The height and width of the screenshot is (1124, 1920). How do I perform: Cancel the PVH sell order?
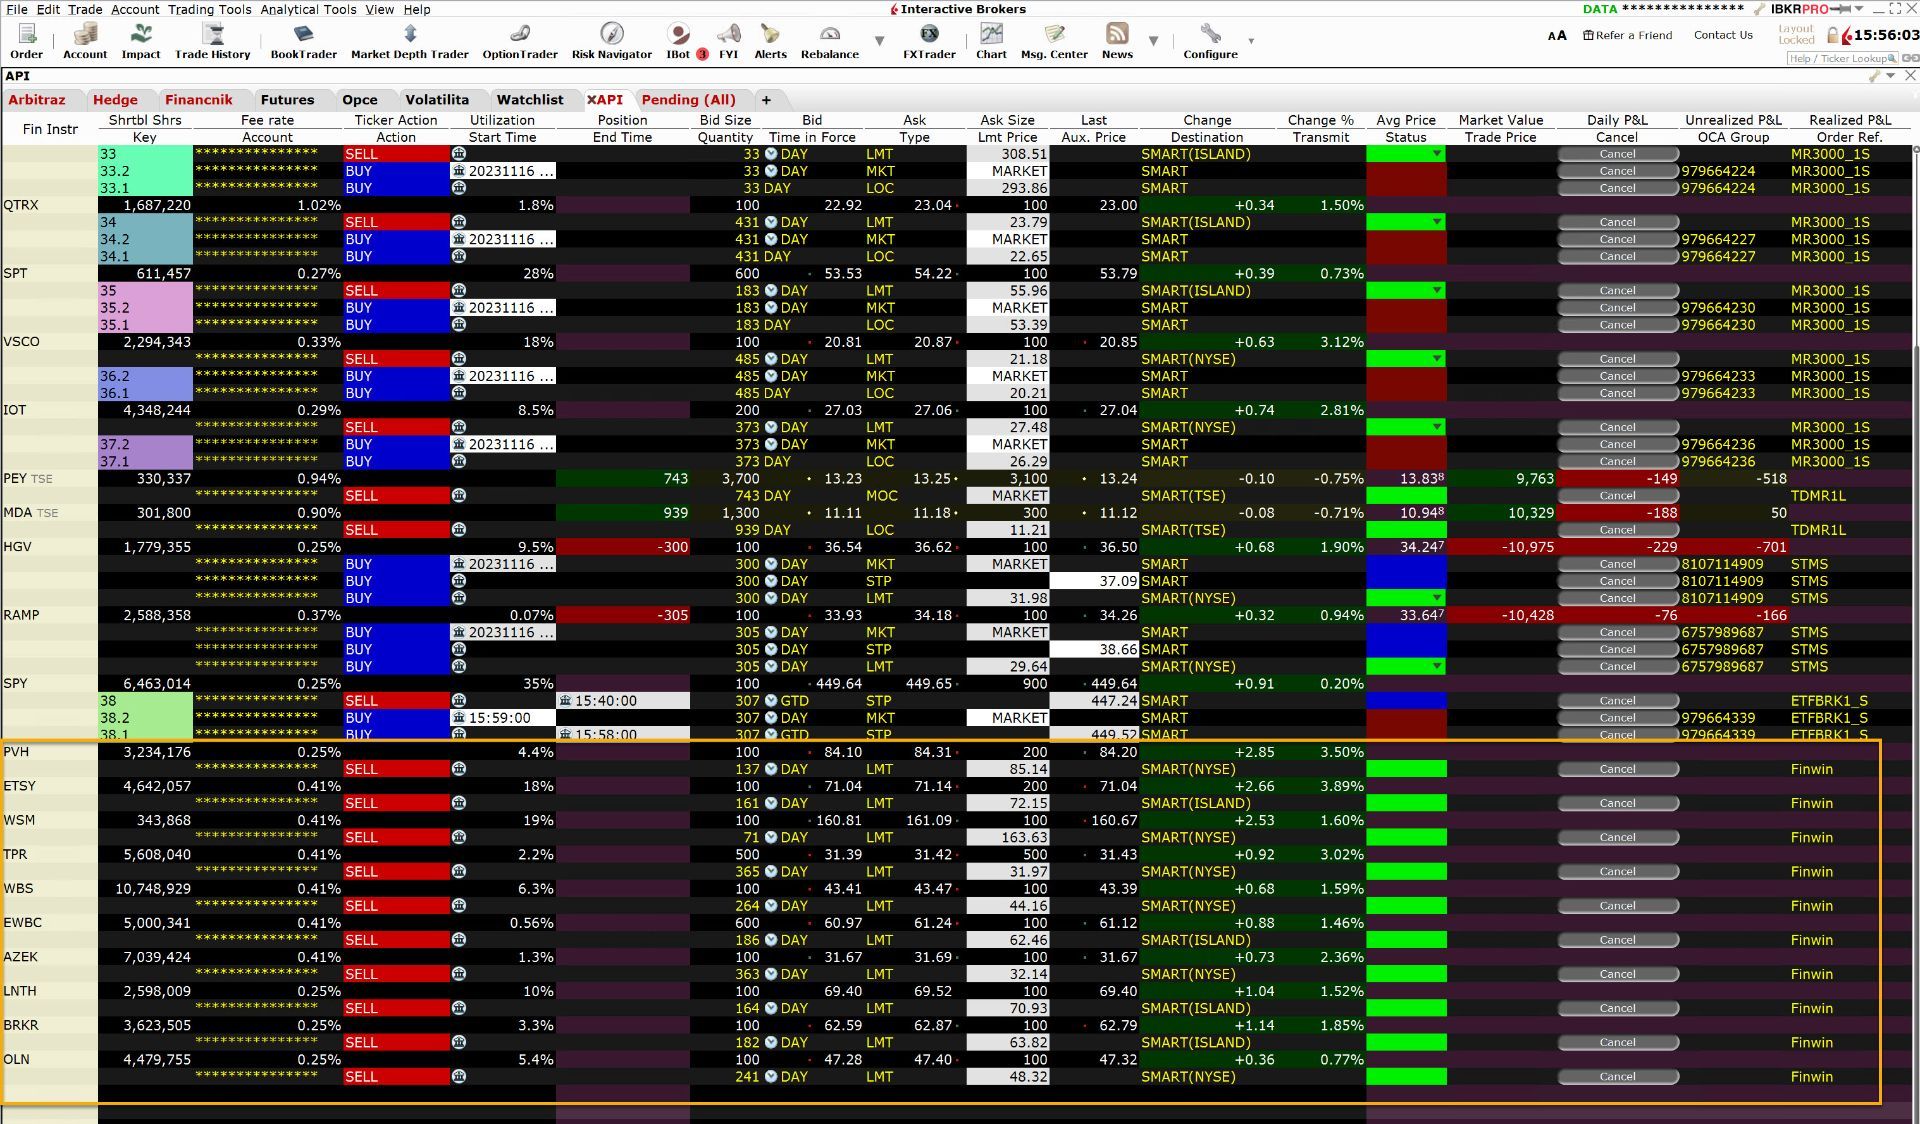pyautogui.click(x=1617, y=769)
